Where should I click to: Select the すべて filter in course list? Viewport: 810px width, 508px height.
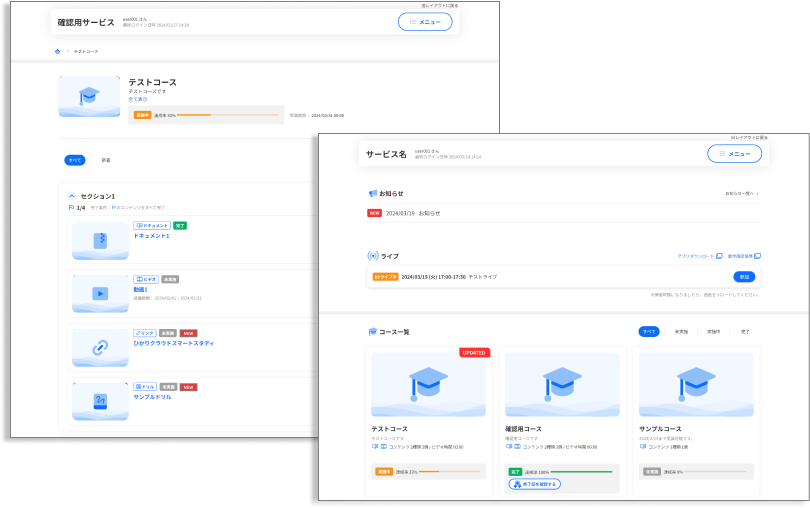pos(649,331)
